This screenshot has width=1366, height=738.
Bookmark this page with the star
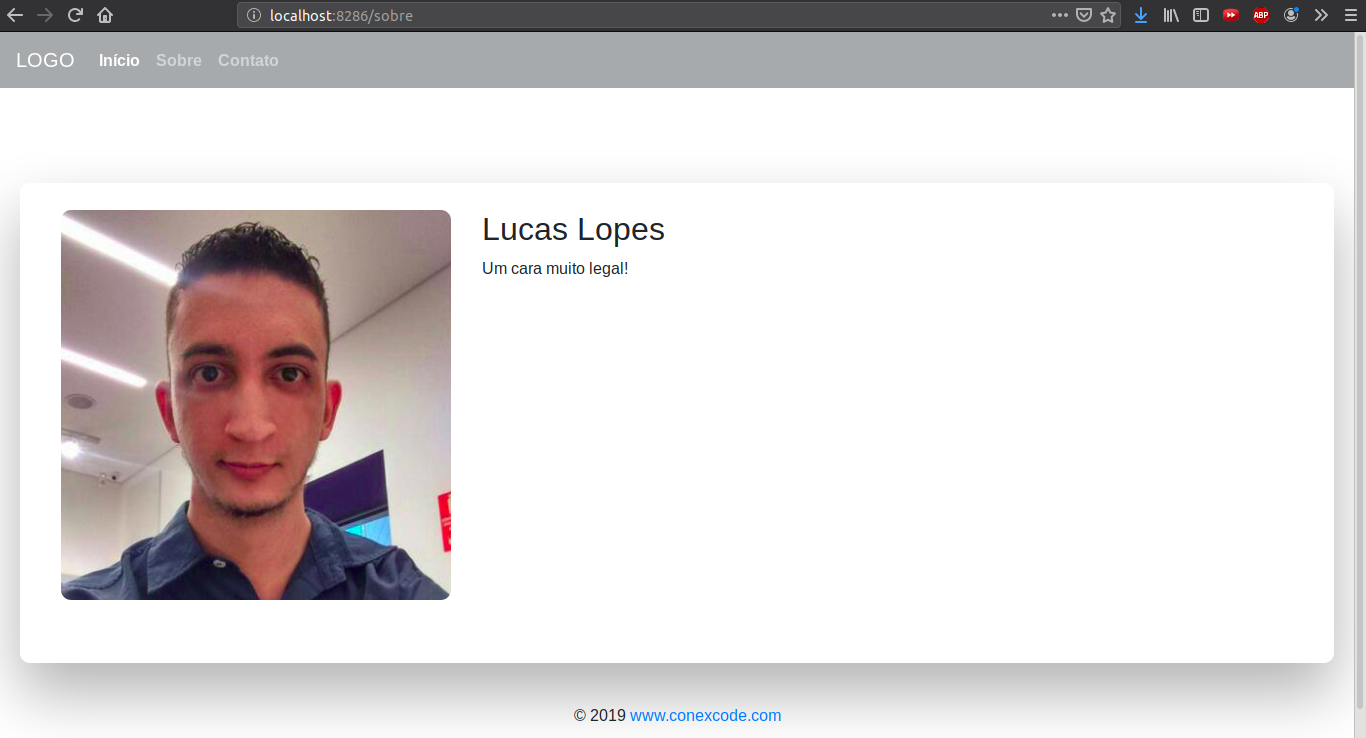tap(1108, 15)
